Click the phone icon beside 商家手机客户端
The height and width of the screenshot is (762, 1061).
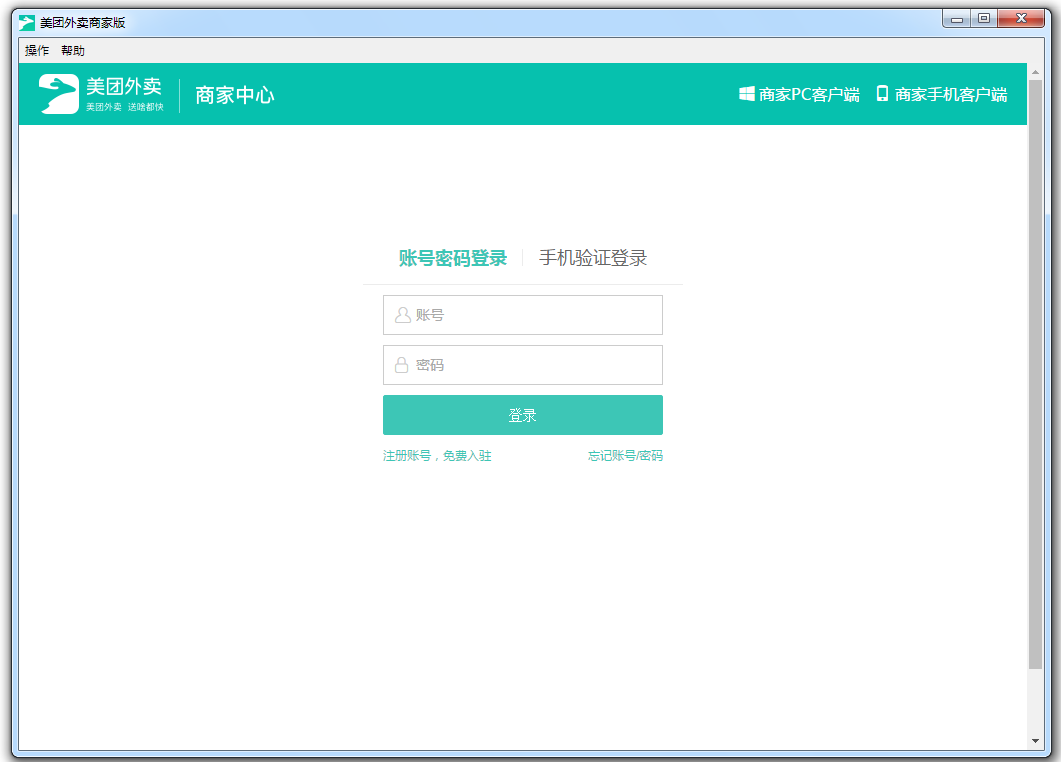click(x=882, y=94)
